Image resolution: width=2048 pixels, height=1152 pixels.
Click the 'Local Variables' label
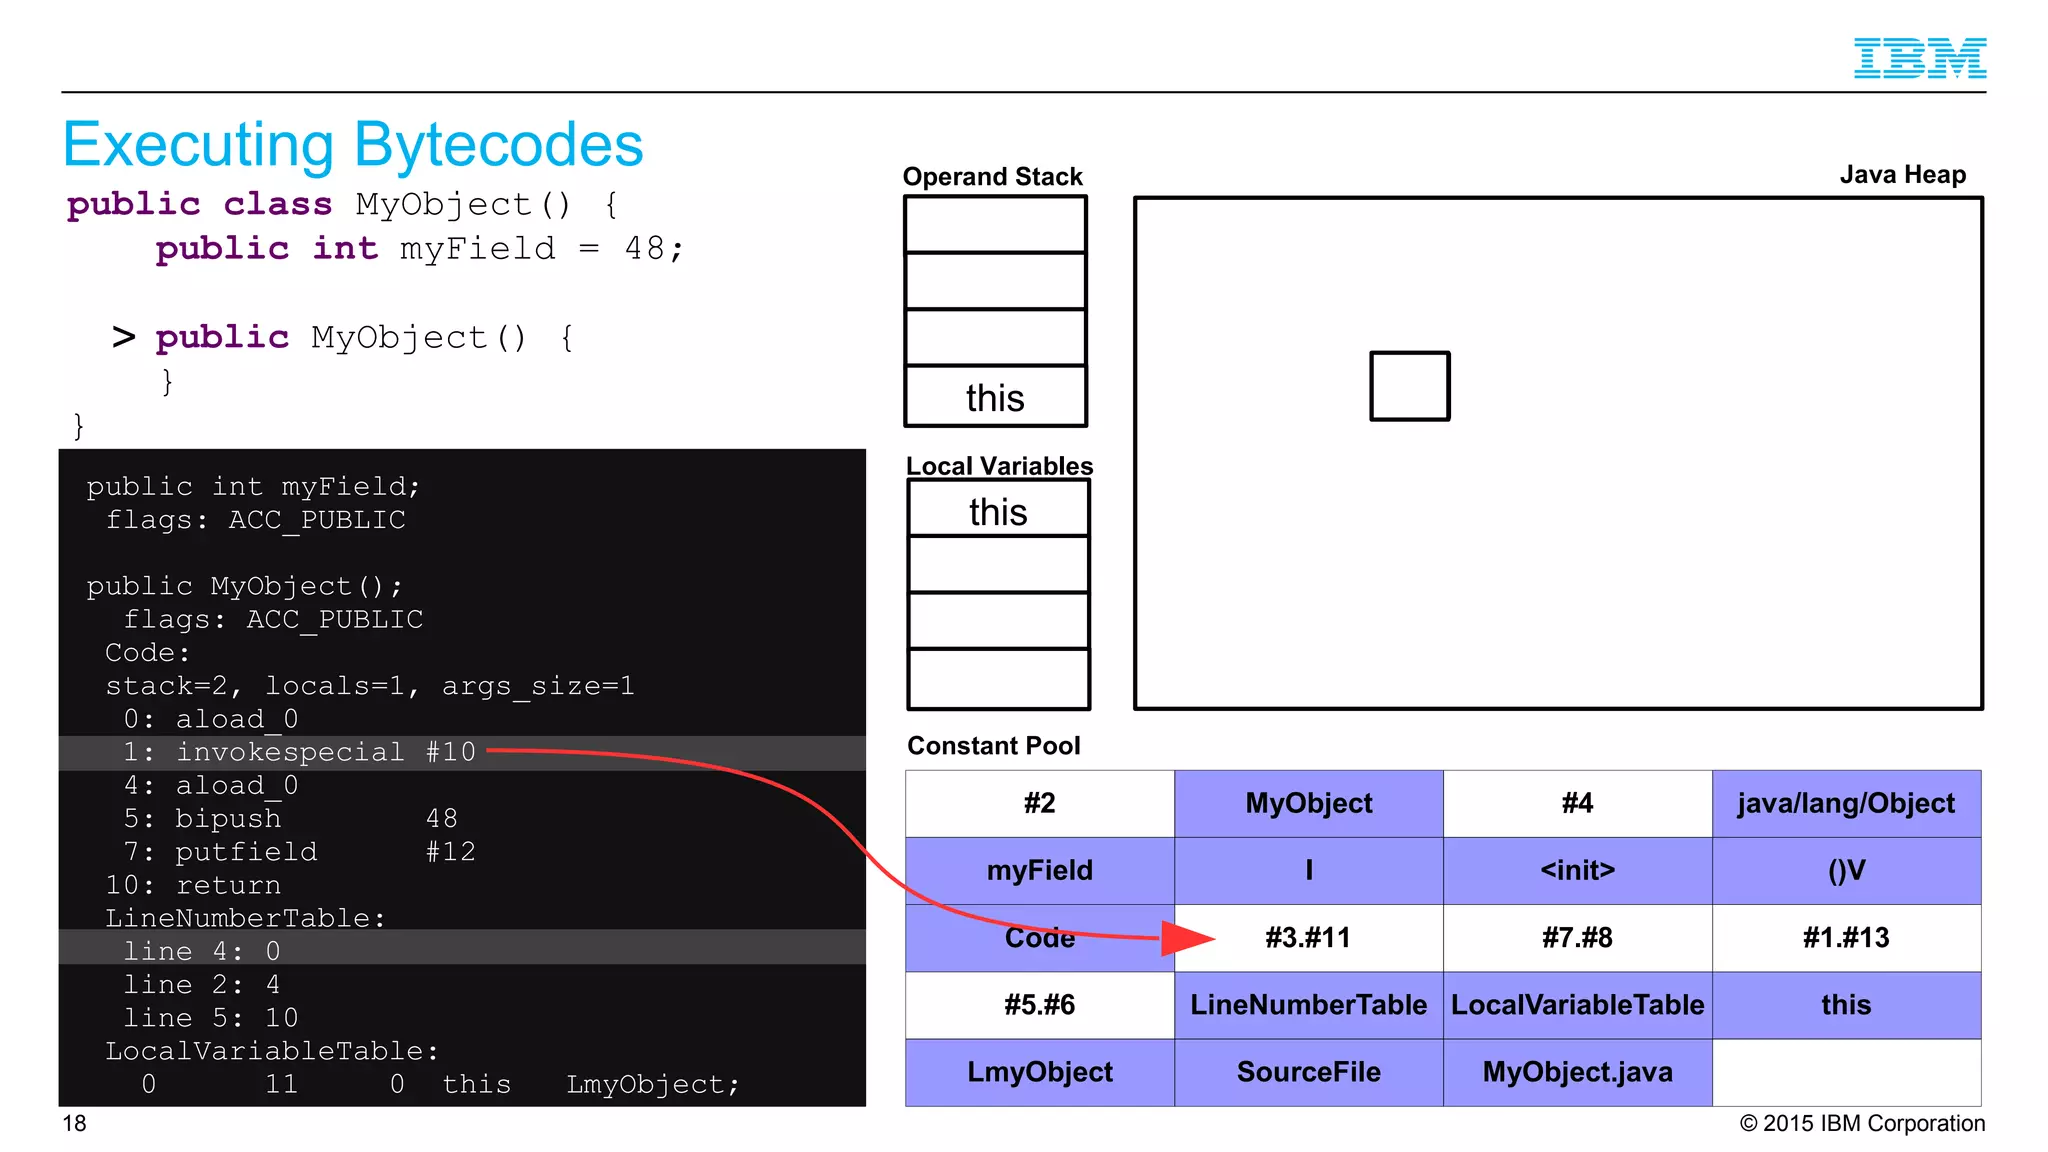[x=999, y=466]
